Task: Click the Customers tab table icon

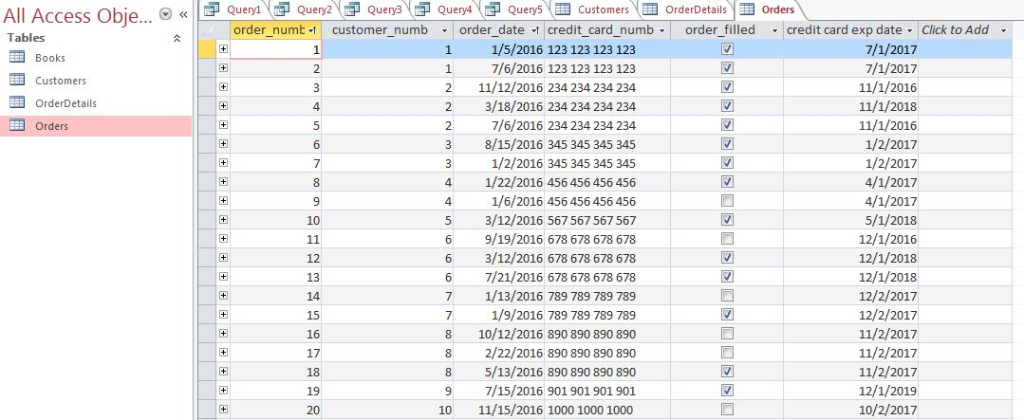Action: click(563, 9)
